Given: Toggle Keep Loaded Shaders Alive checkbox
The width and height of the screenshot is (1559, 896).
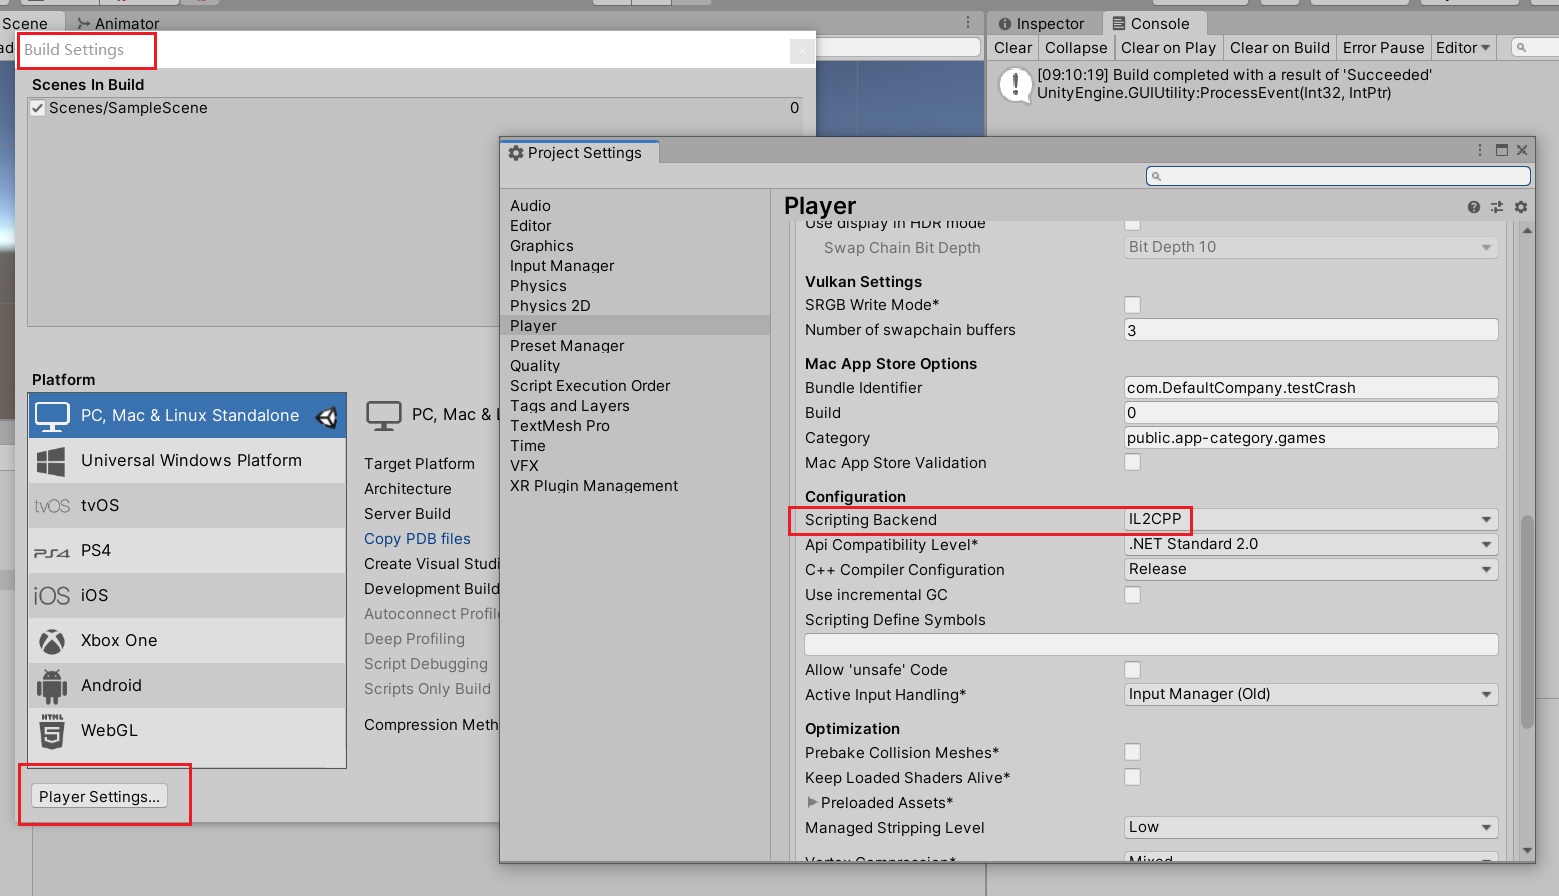Looking at the screenshot, I should 1132,777.
